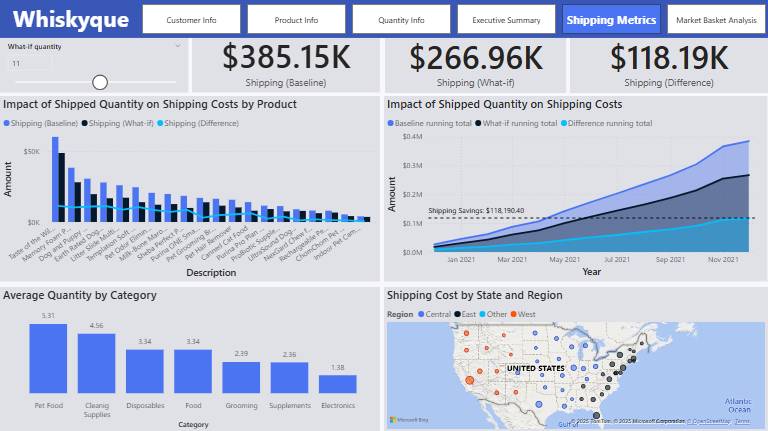Screen dimensions: 768x431
Task: Switch to Quantity Info tab
Action: (401, 20)
